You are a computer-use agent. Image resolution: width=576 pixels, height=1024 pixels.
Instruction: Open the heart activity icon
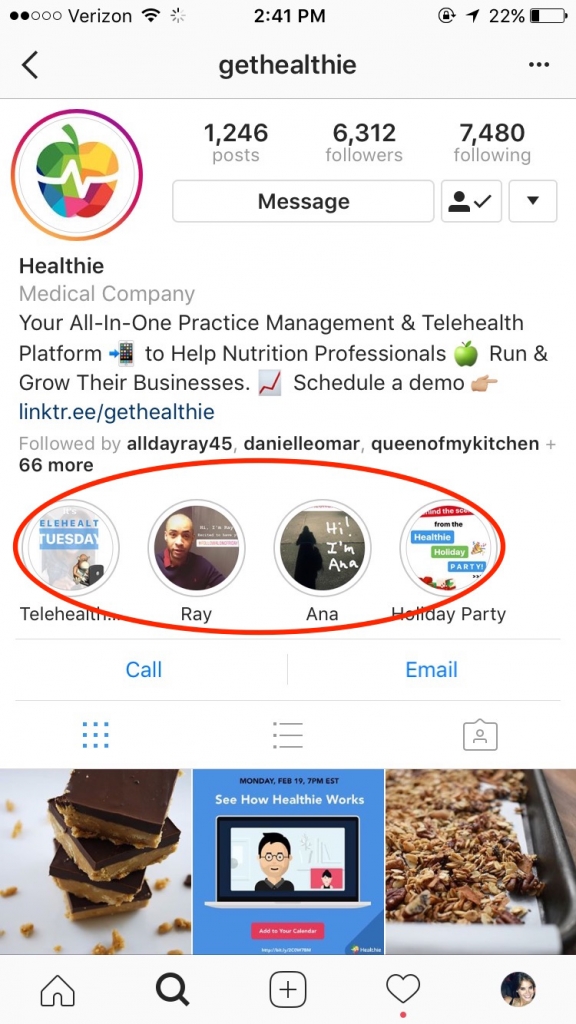[403, 991]
